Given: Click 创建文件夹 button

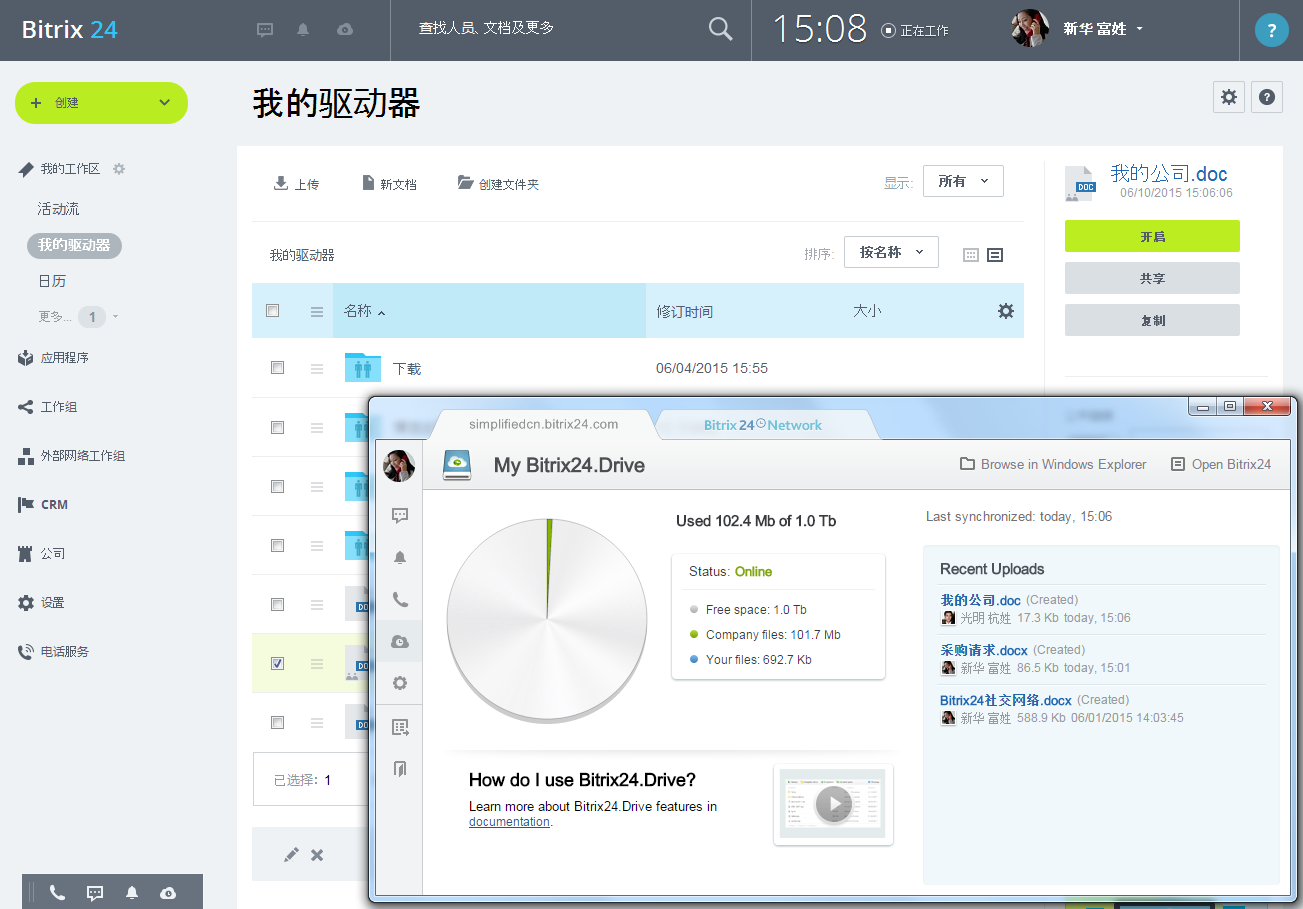Looking at the screenshot, I should click(x=498, y=184).
